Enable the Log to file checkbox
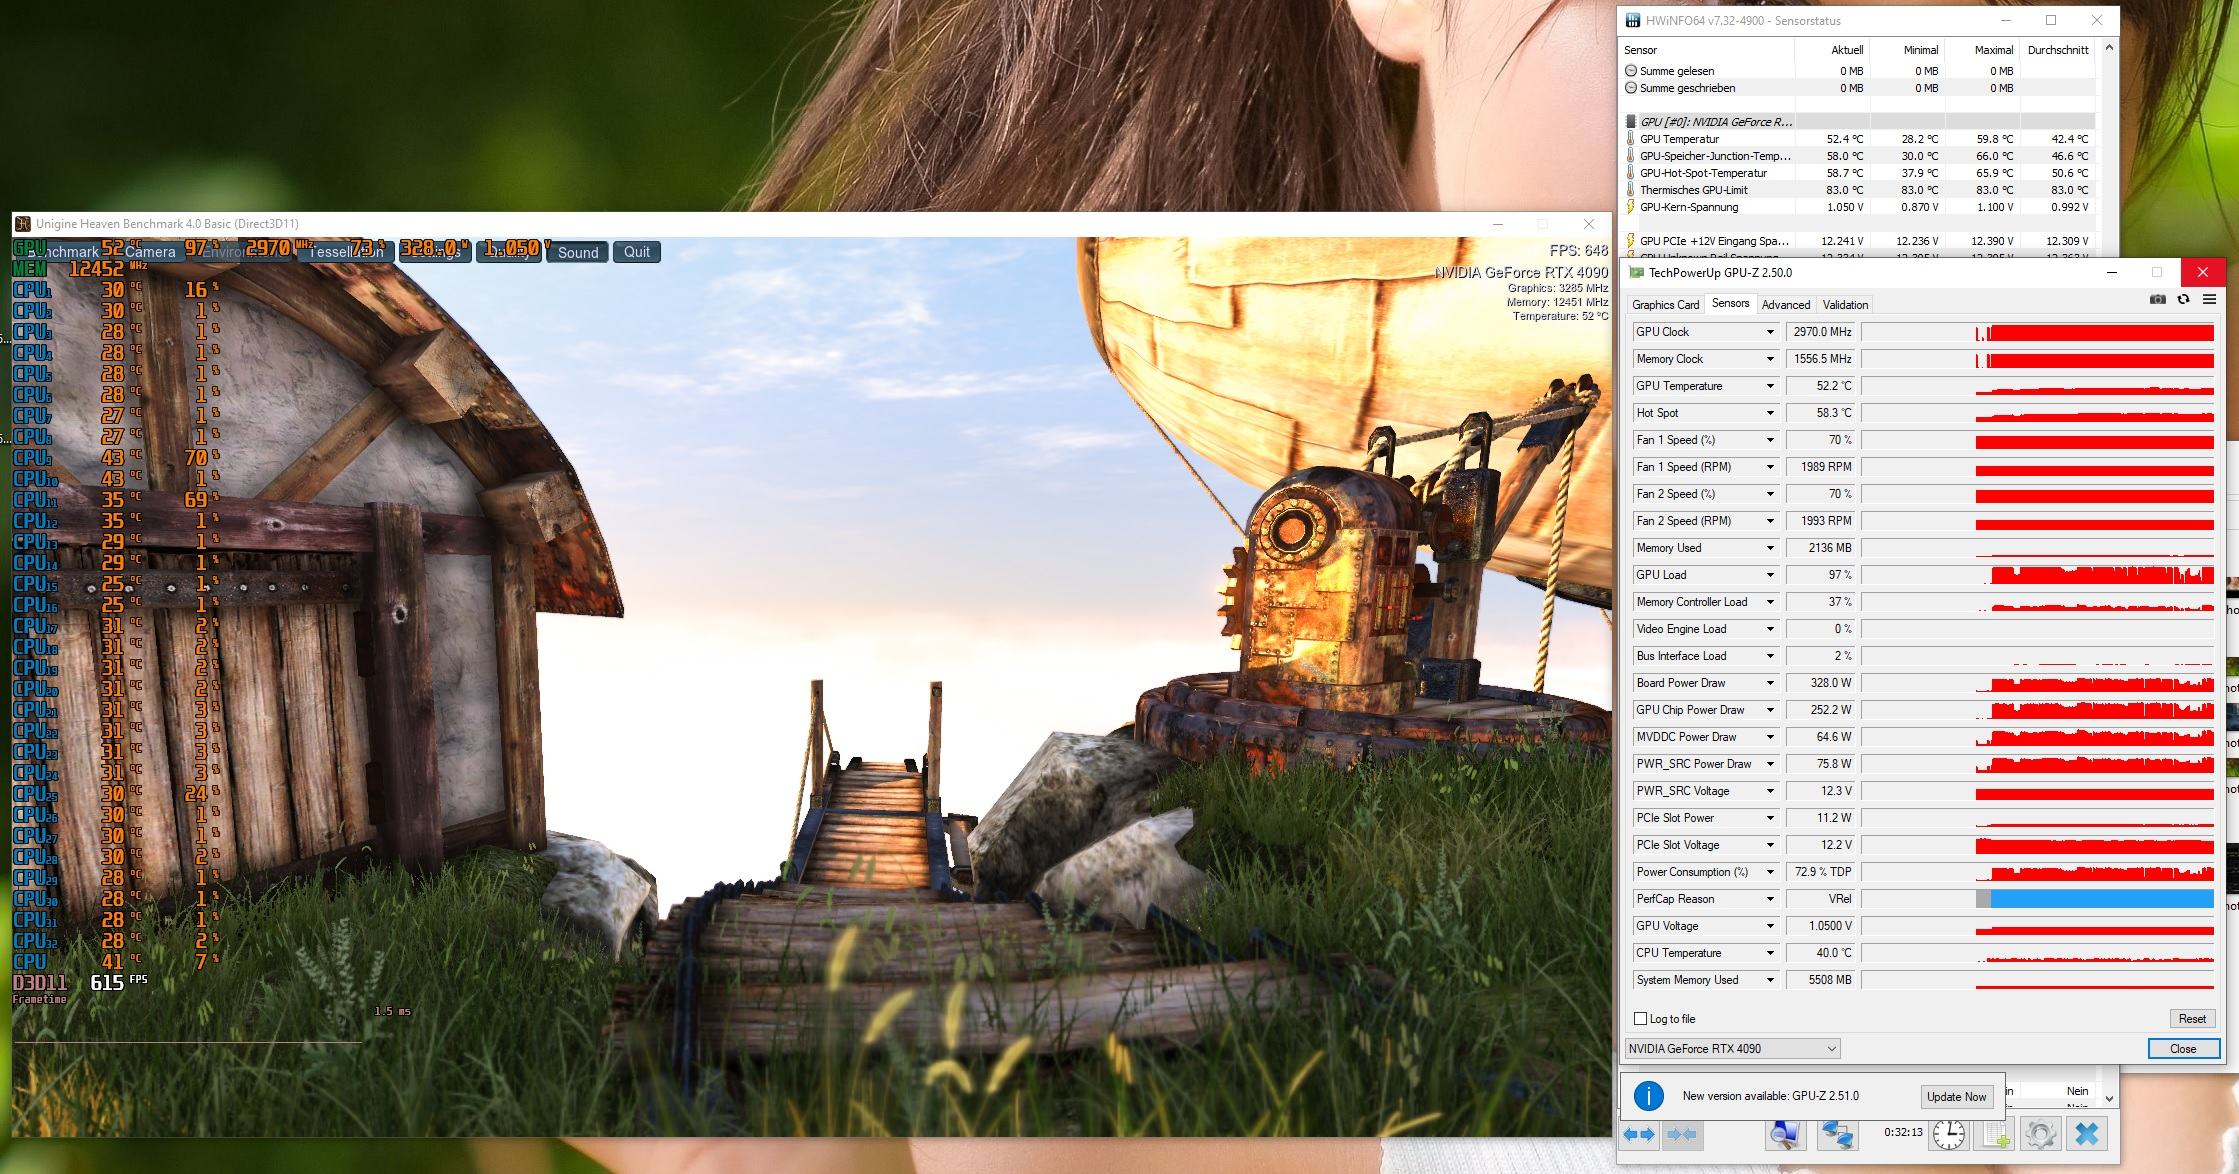Screen dimensions: 2239x1174 coord(1640,1019)
